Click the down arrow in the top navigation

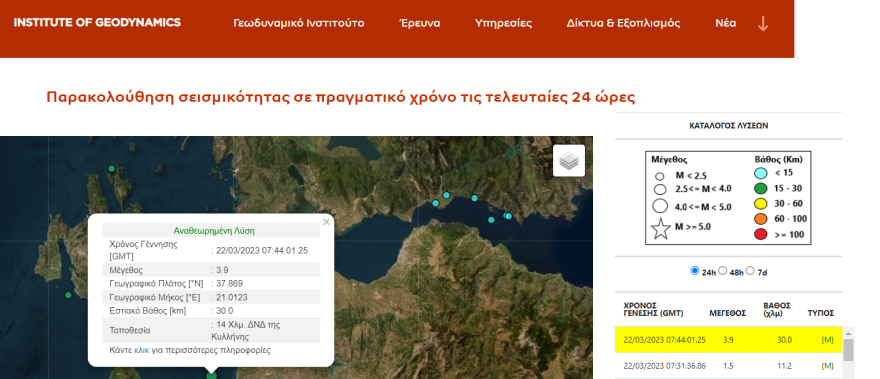[763, 24]
